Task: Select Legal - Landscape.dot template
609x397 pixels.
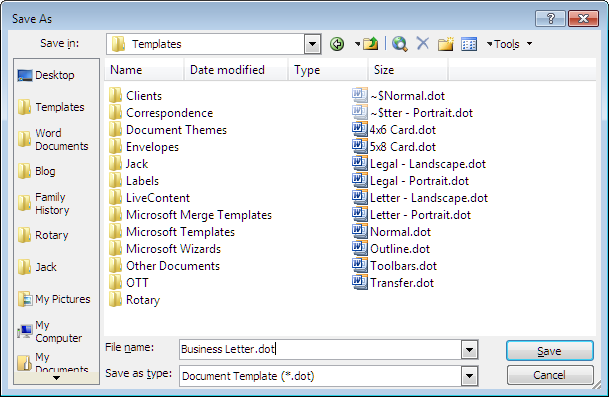Action: click(x=419, y=164)
